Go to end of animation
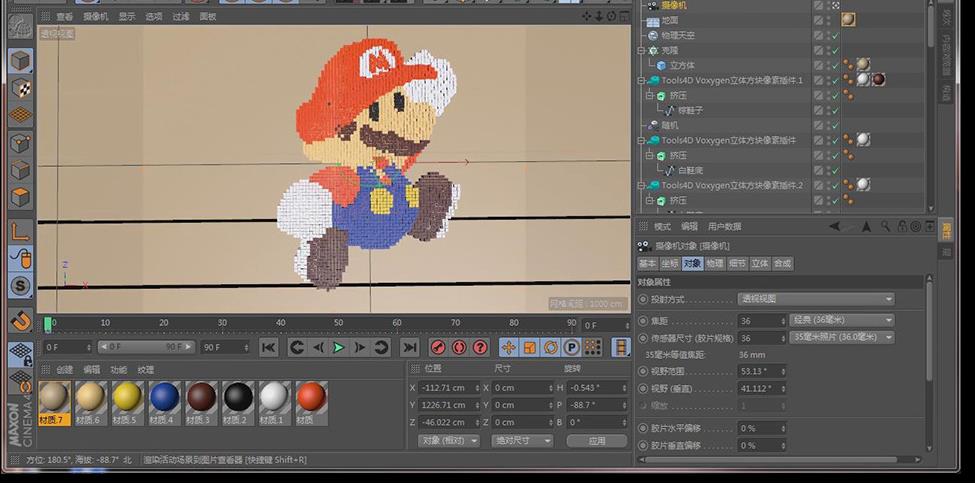 tap(409, 348)
